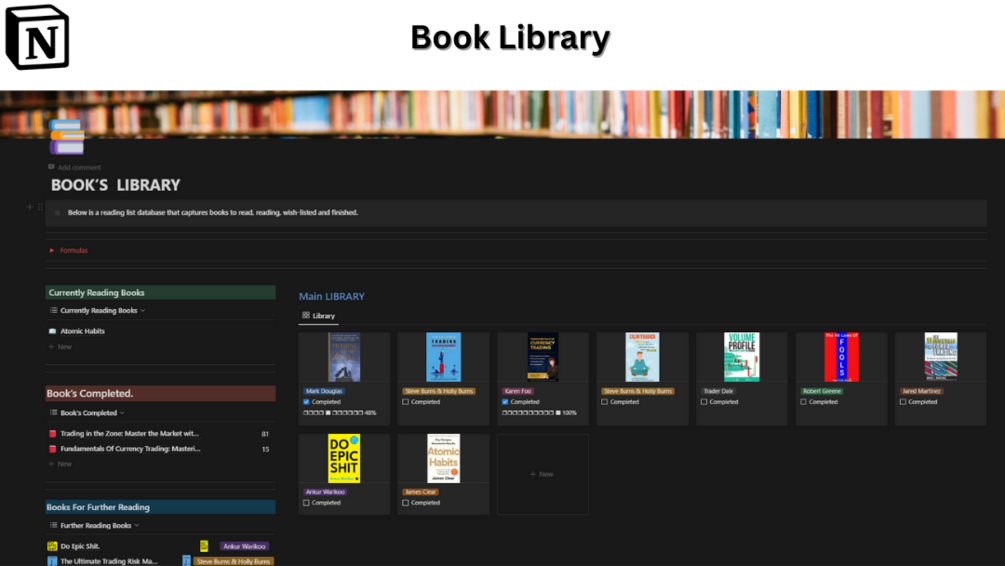Click the list view icon for Book's Completed
Screen dimensions: 1005x566
tap(53, 413)
